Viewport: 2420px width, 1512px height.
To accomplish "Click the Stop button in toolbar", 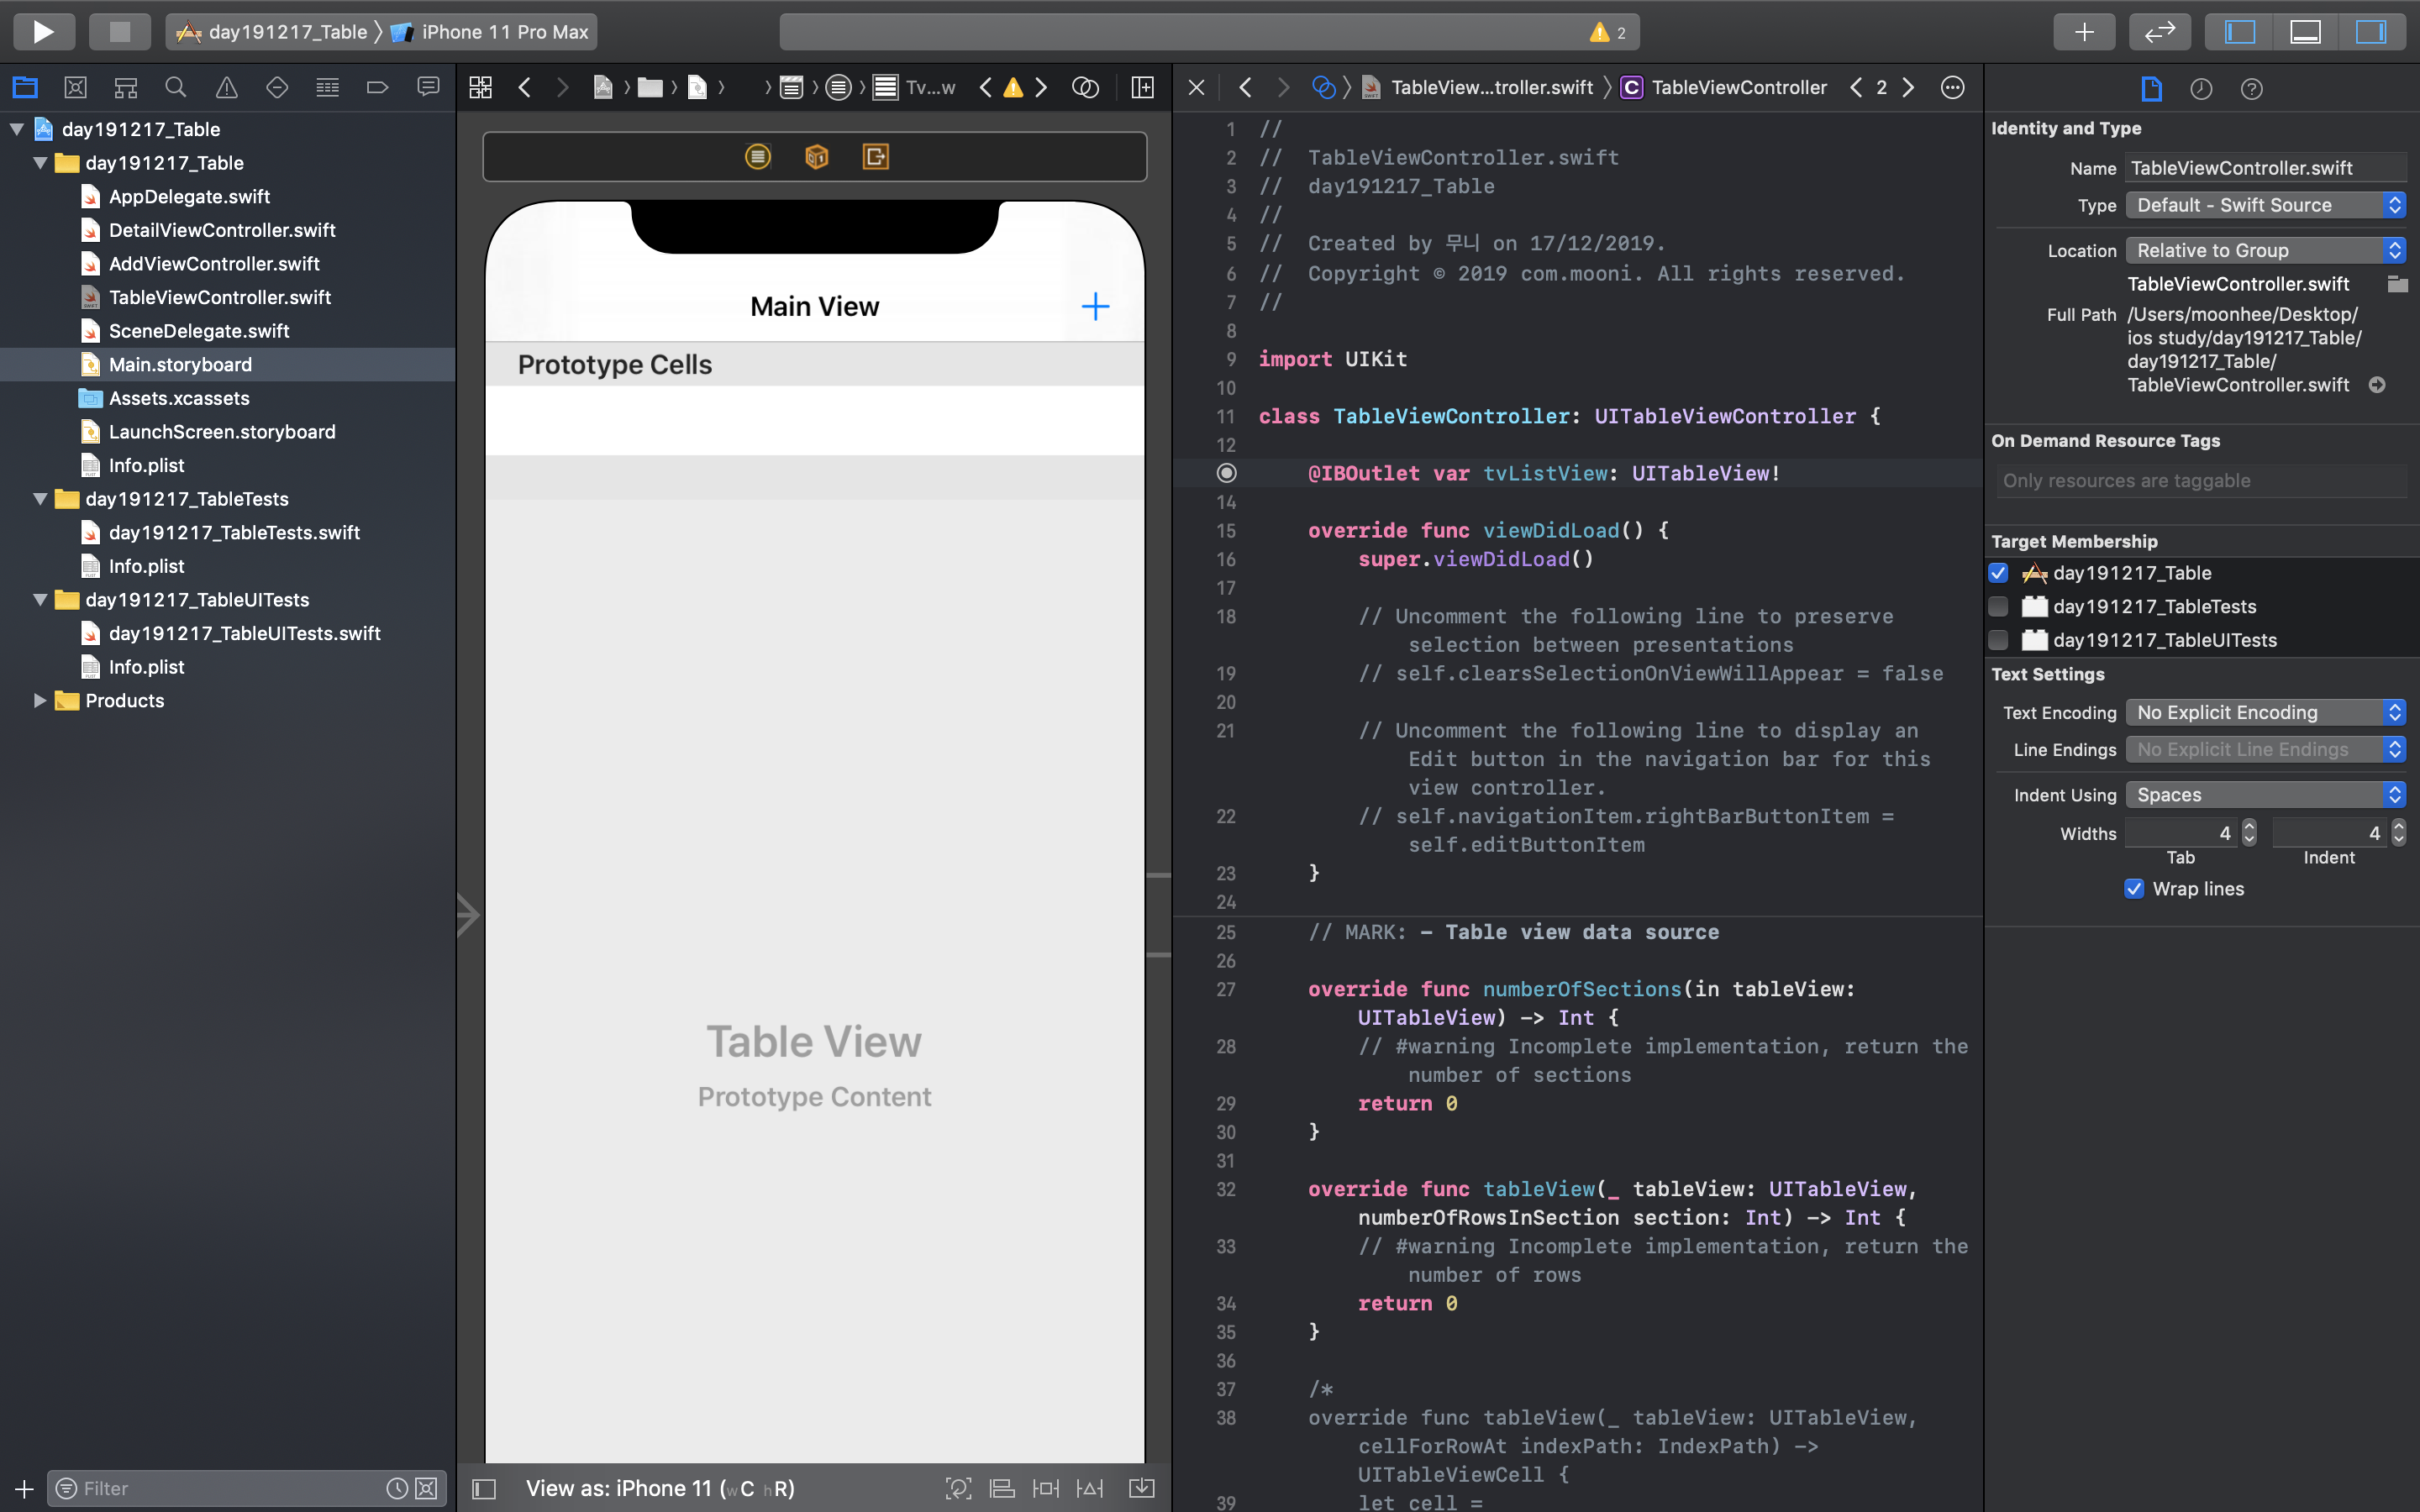I will (x=119, y=32).
